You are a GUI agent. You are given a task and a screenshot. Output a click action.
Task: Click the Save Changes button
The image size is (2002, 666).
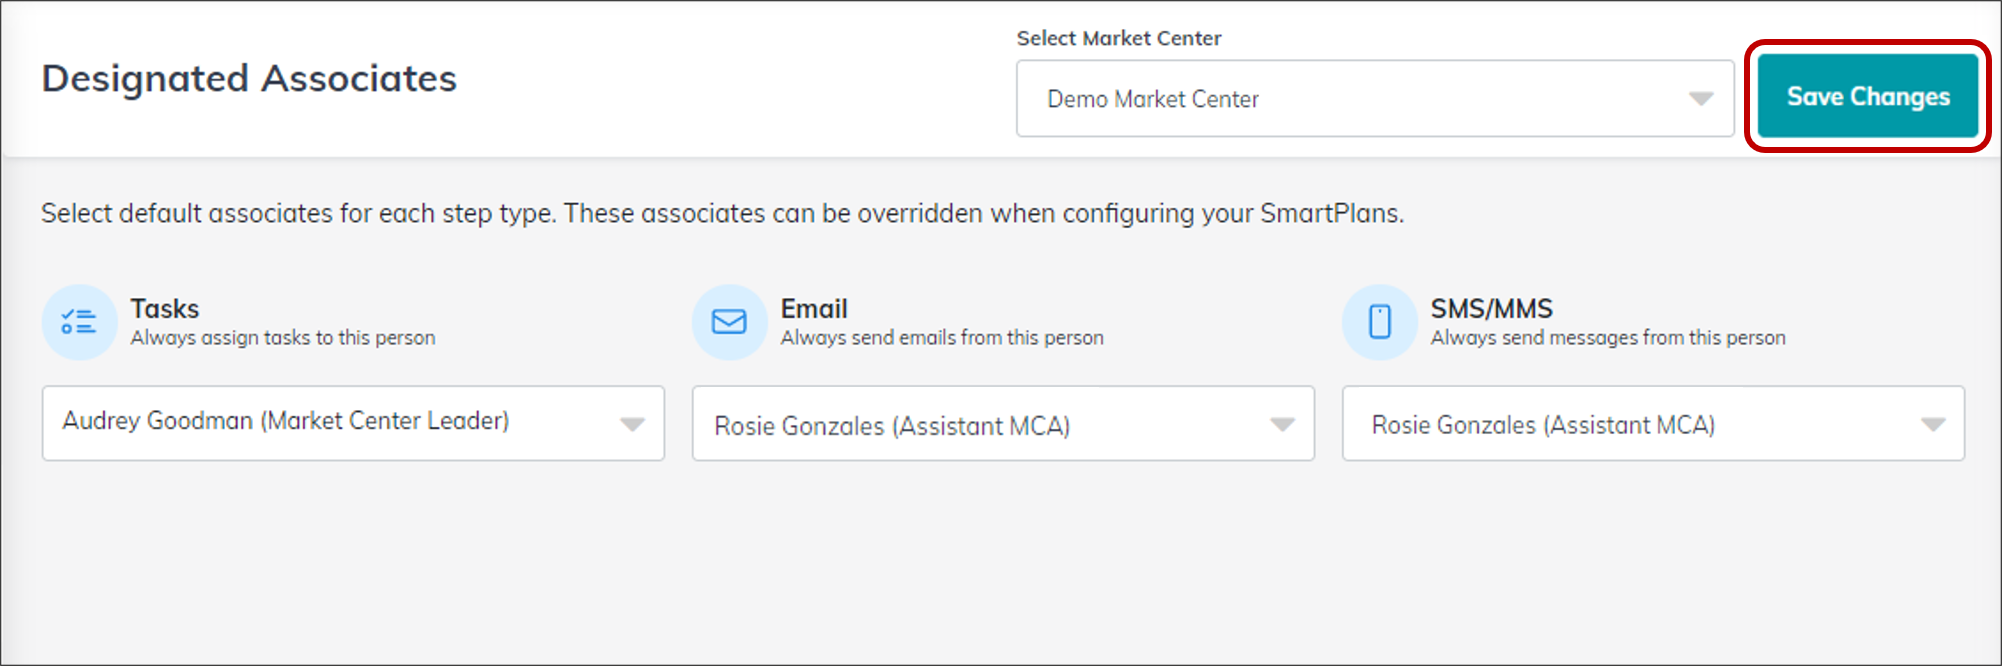[x=1868, y=96]
